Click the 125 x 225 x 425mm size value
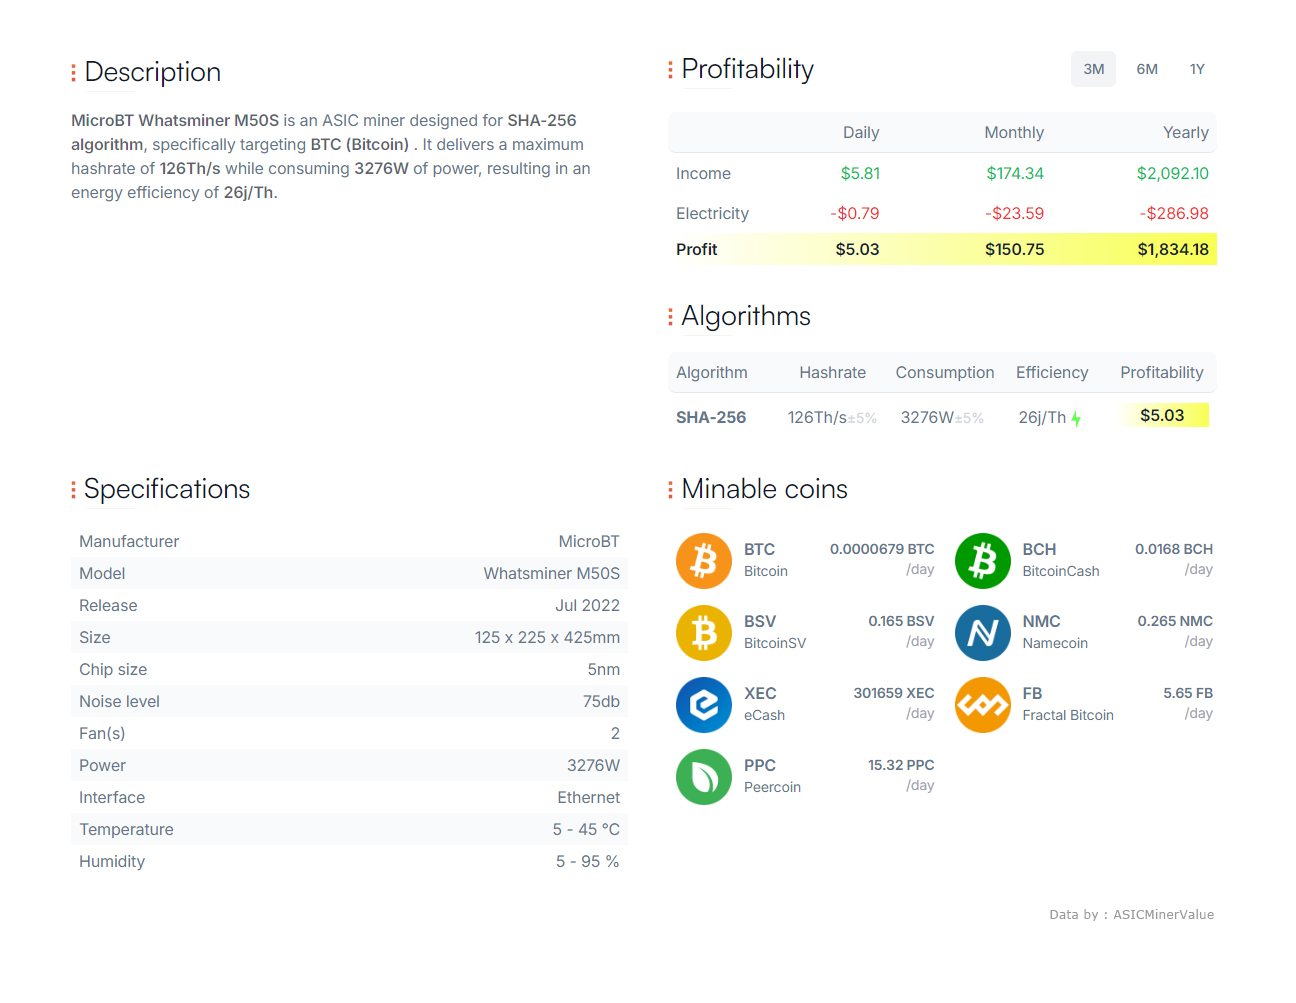 point(547,637)
